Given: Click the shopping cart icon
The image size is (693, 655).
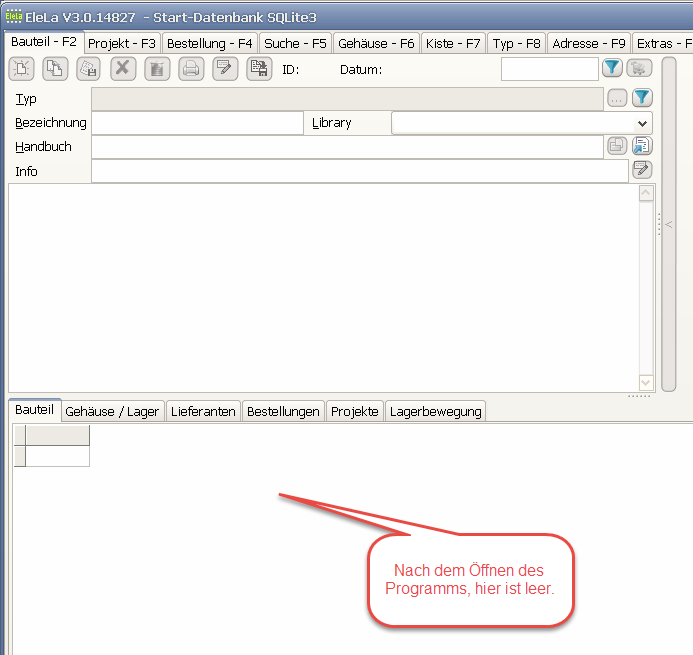Looking at the screenshot, I should pyautogui.click(x=639, y=68).
